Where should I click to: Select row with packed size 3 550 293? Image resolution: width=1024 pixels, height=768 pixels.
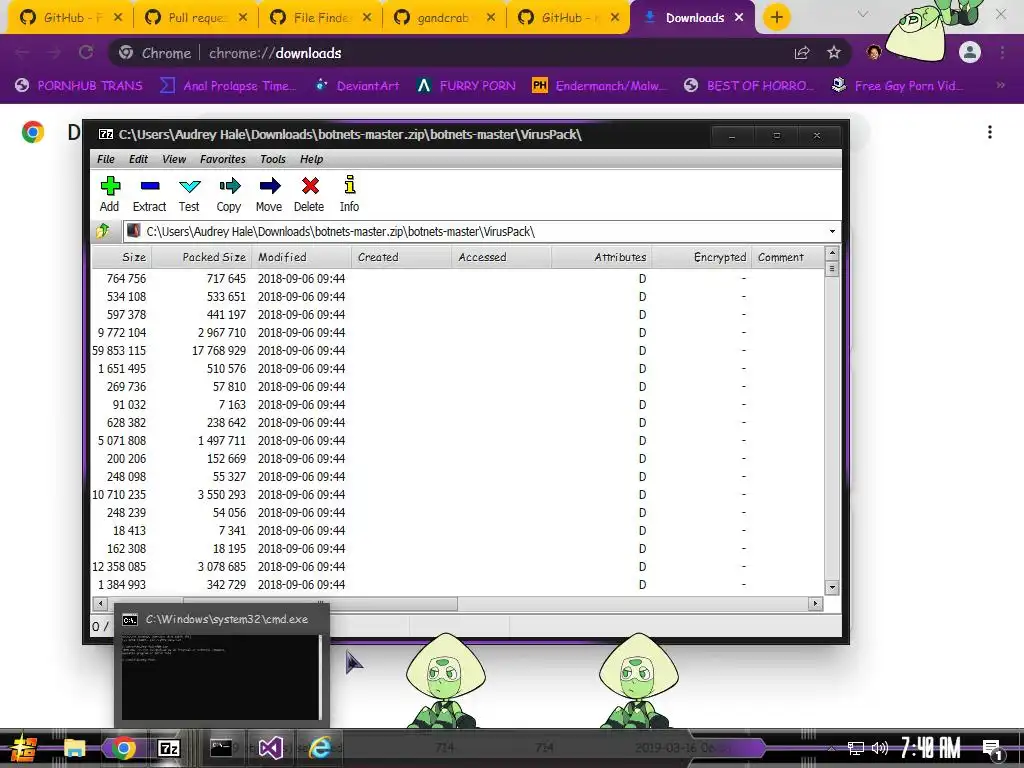pos(457,495)
